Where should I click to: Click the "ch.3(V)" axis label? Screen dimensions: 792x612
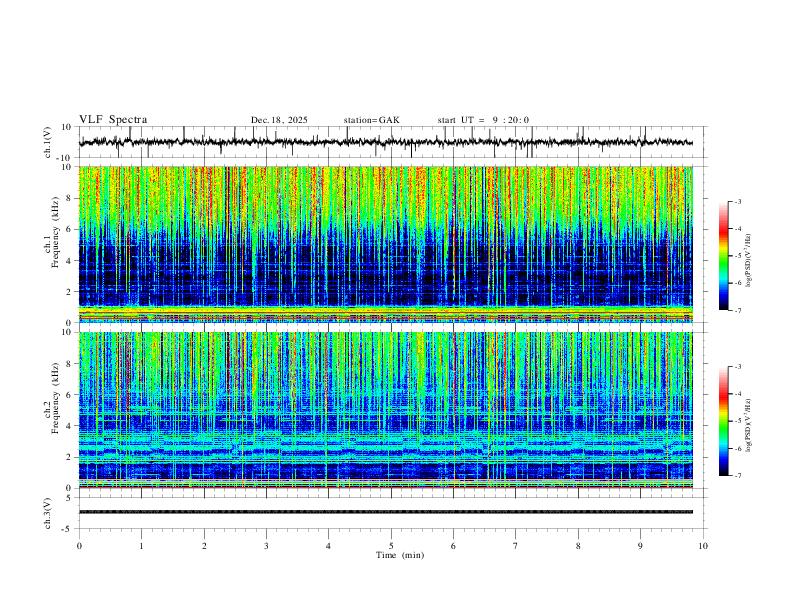click(48, 513)
